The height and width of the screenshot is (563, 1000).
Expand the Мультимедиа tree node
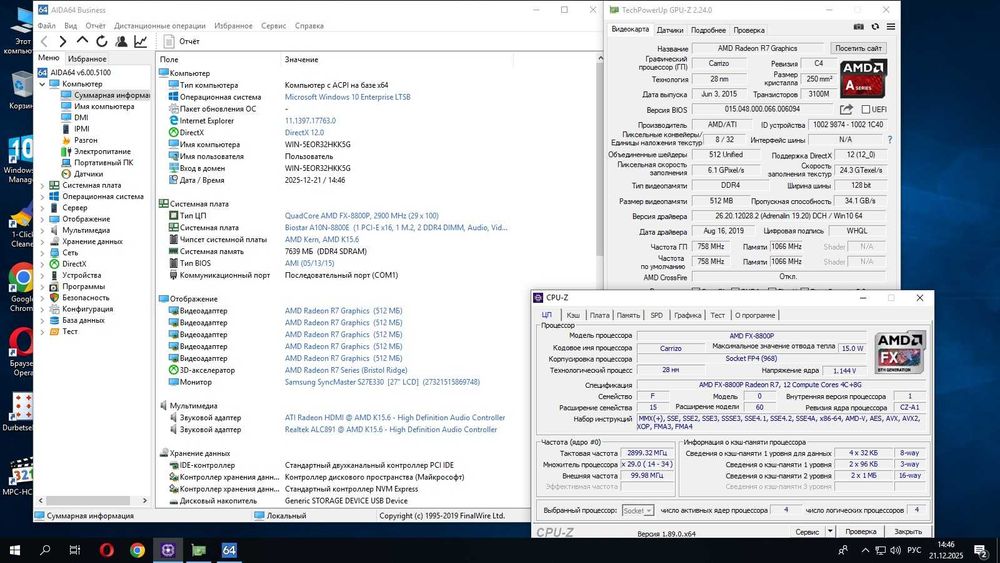[x=43, y=231]
